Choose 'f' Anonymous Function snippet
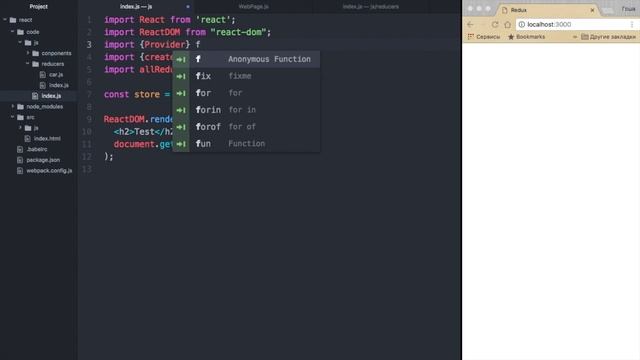The width and height of the screenshot is (640, 360). pyautogui.click(x=246, y=59)
